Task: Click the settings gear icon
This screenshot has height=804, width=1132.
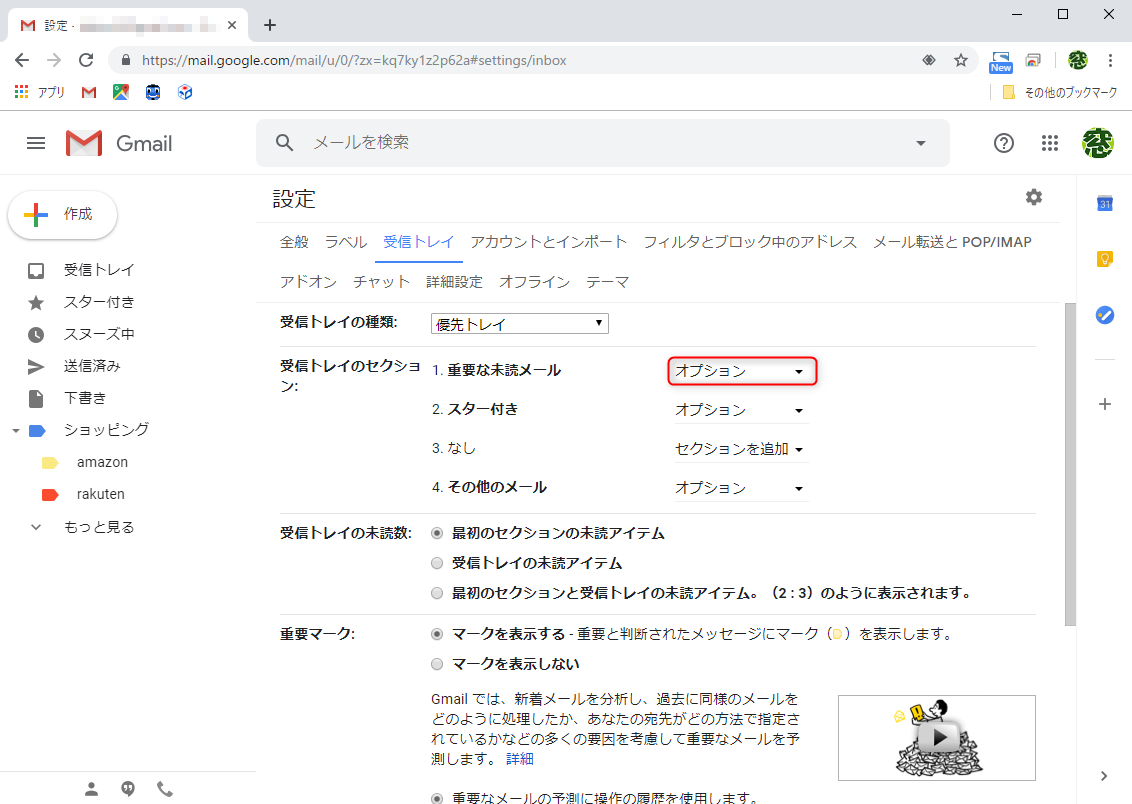Action: (1033, 197)
